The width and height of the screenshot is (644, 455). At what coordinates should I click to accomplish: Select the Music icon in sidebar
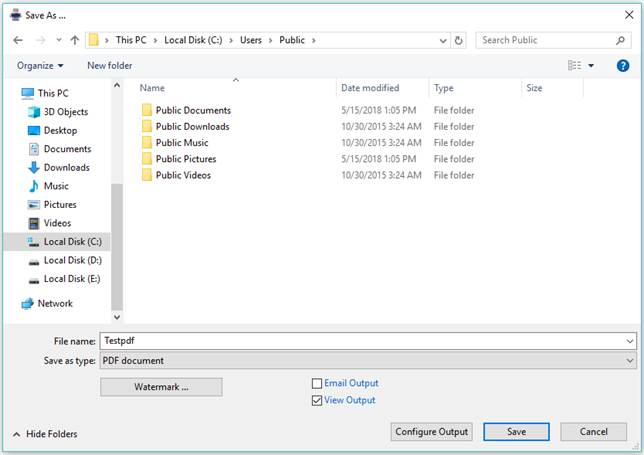pyautogui.click(x=34, y=186)
